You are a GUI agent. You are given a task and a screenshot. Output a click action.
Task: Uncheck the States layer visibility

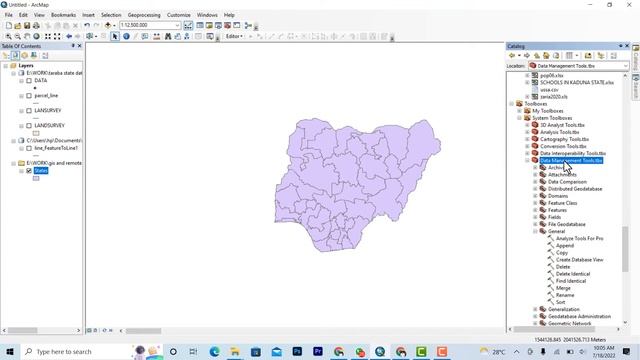coord(29,171)
